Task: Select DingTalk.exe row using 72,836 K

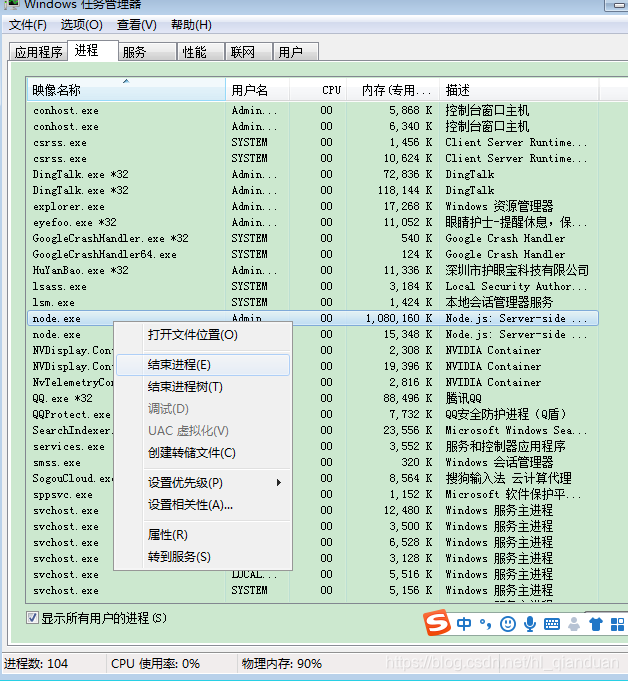Action: coord(313,174)
